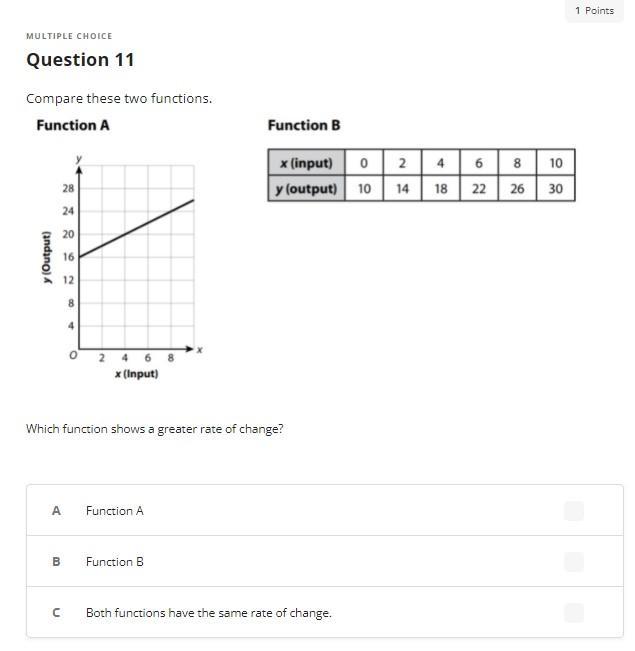Select the letter B option label
635x651 pixels.
tap(56, 562)
